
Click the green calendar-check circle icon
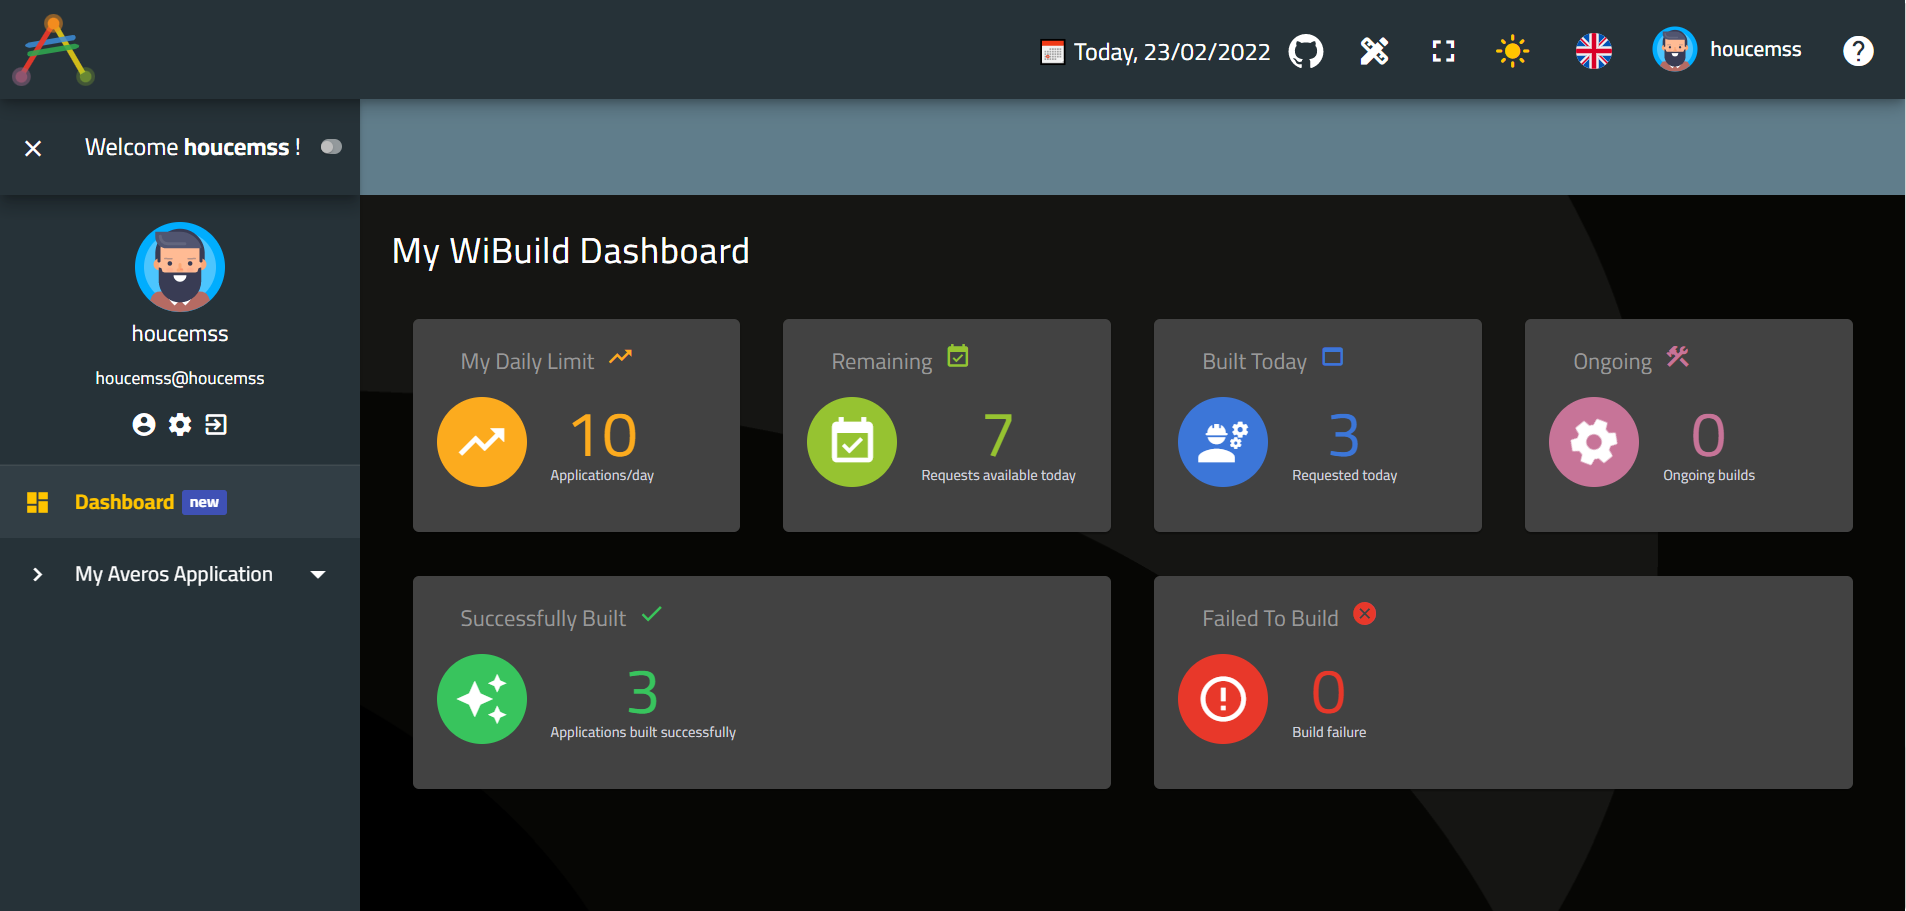(852, 442)
